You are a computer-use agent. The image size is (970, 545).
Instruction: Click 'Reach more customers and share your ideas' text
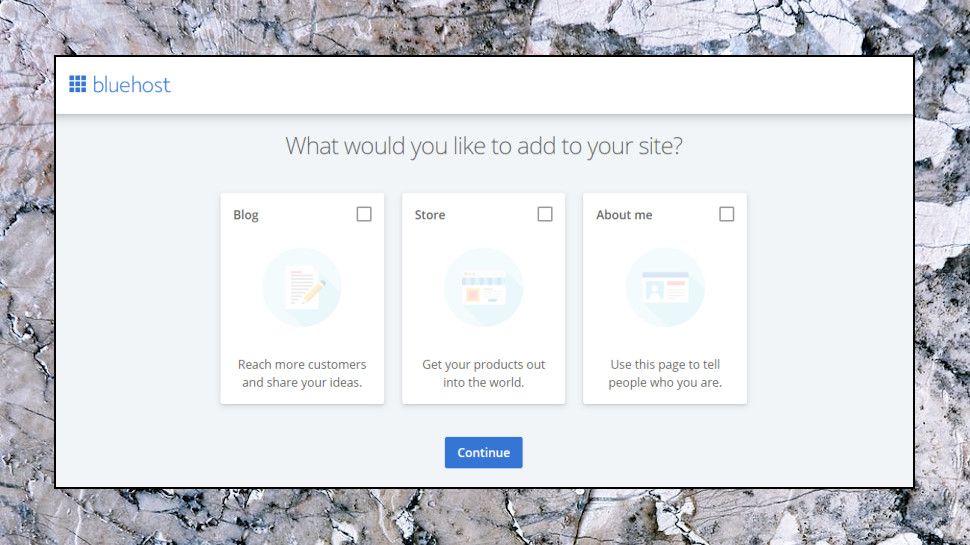pyautogui.click(x=302, y=374)
